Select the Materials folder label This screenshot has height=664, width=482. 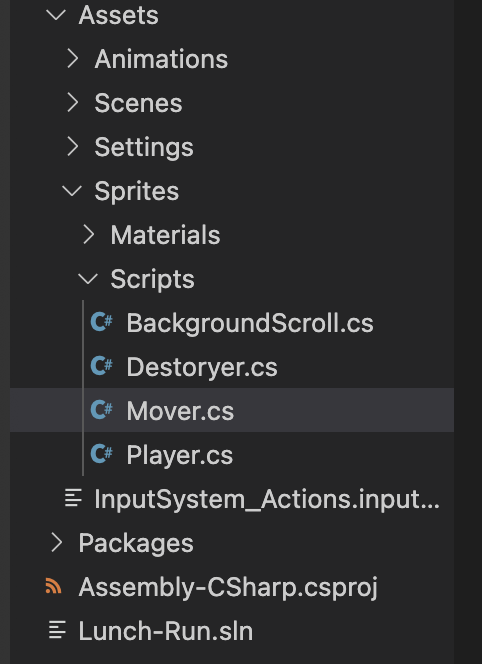tap(166, 235)
